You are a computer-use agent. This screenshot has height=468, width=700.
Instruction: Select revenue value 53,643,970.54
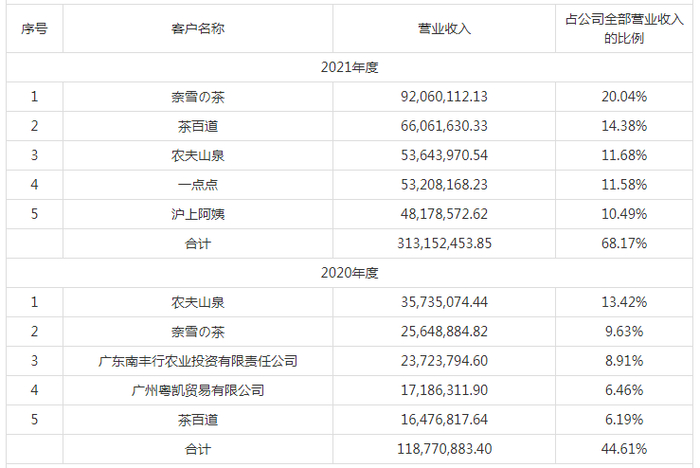coord(444,155)
